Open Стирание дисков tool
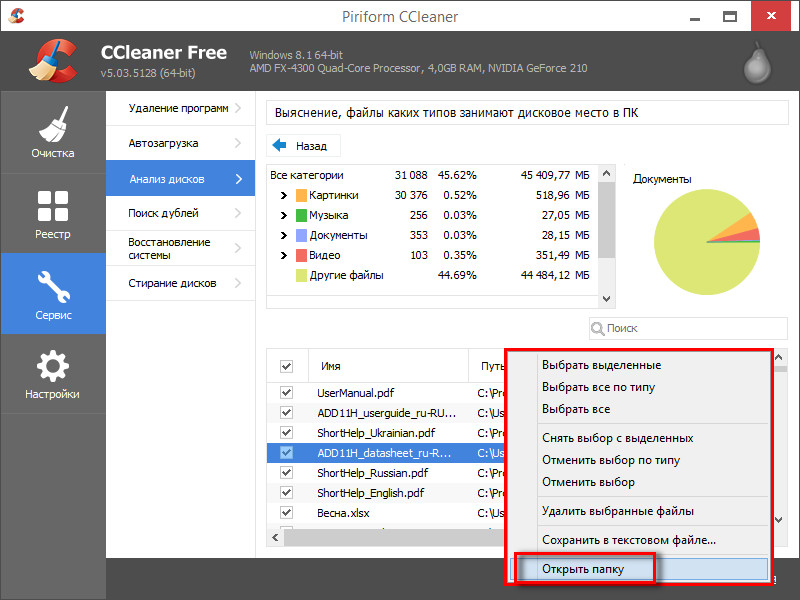This screenshot has height=600, width=800. 181,283
